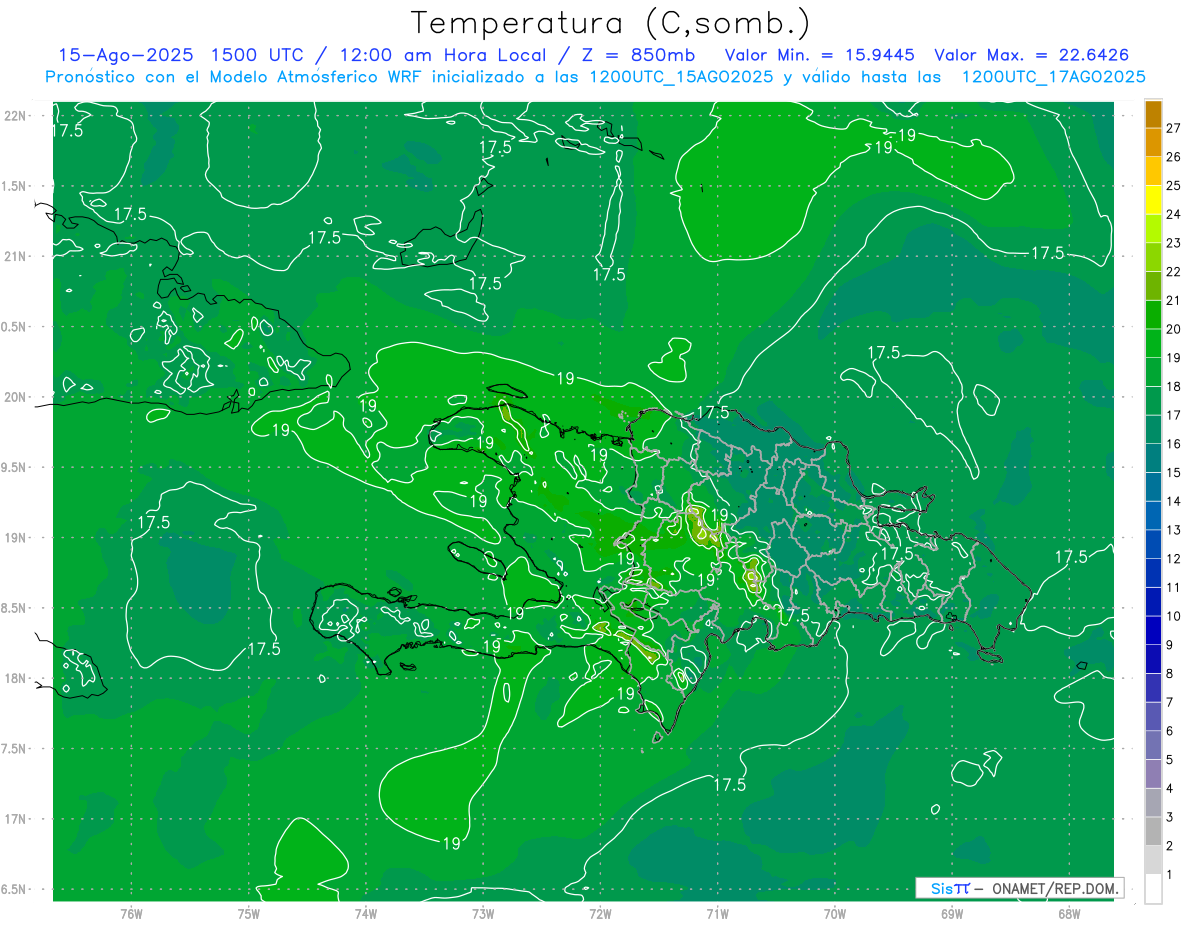Click the "8.5N" latitude axis label

coord(14,608)
